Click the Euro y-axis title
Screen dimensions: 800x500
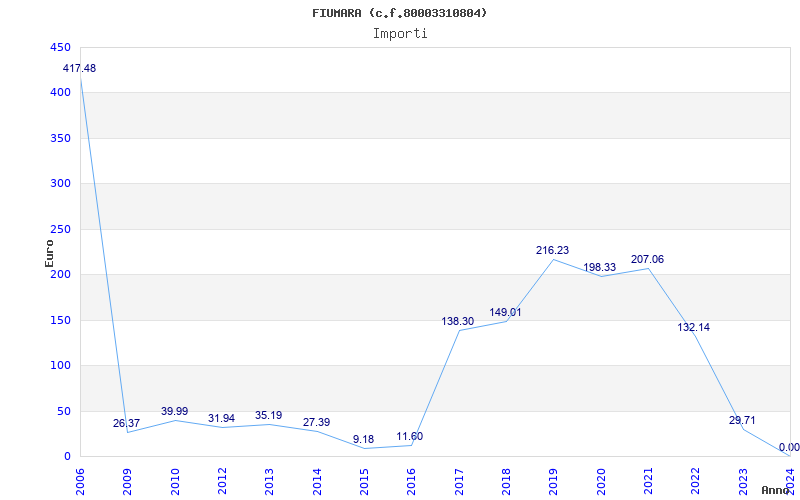point(49,253)
